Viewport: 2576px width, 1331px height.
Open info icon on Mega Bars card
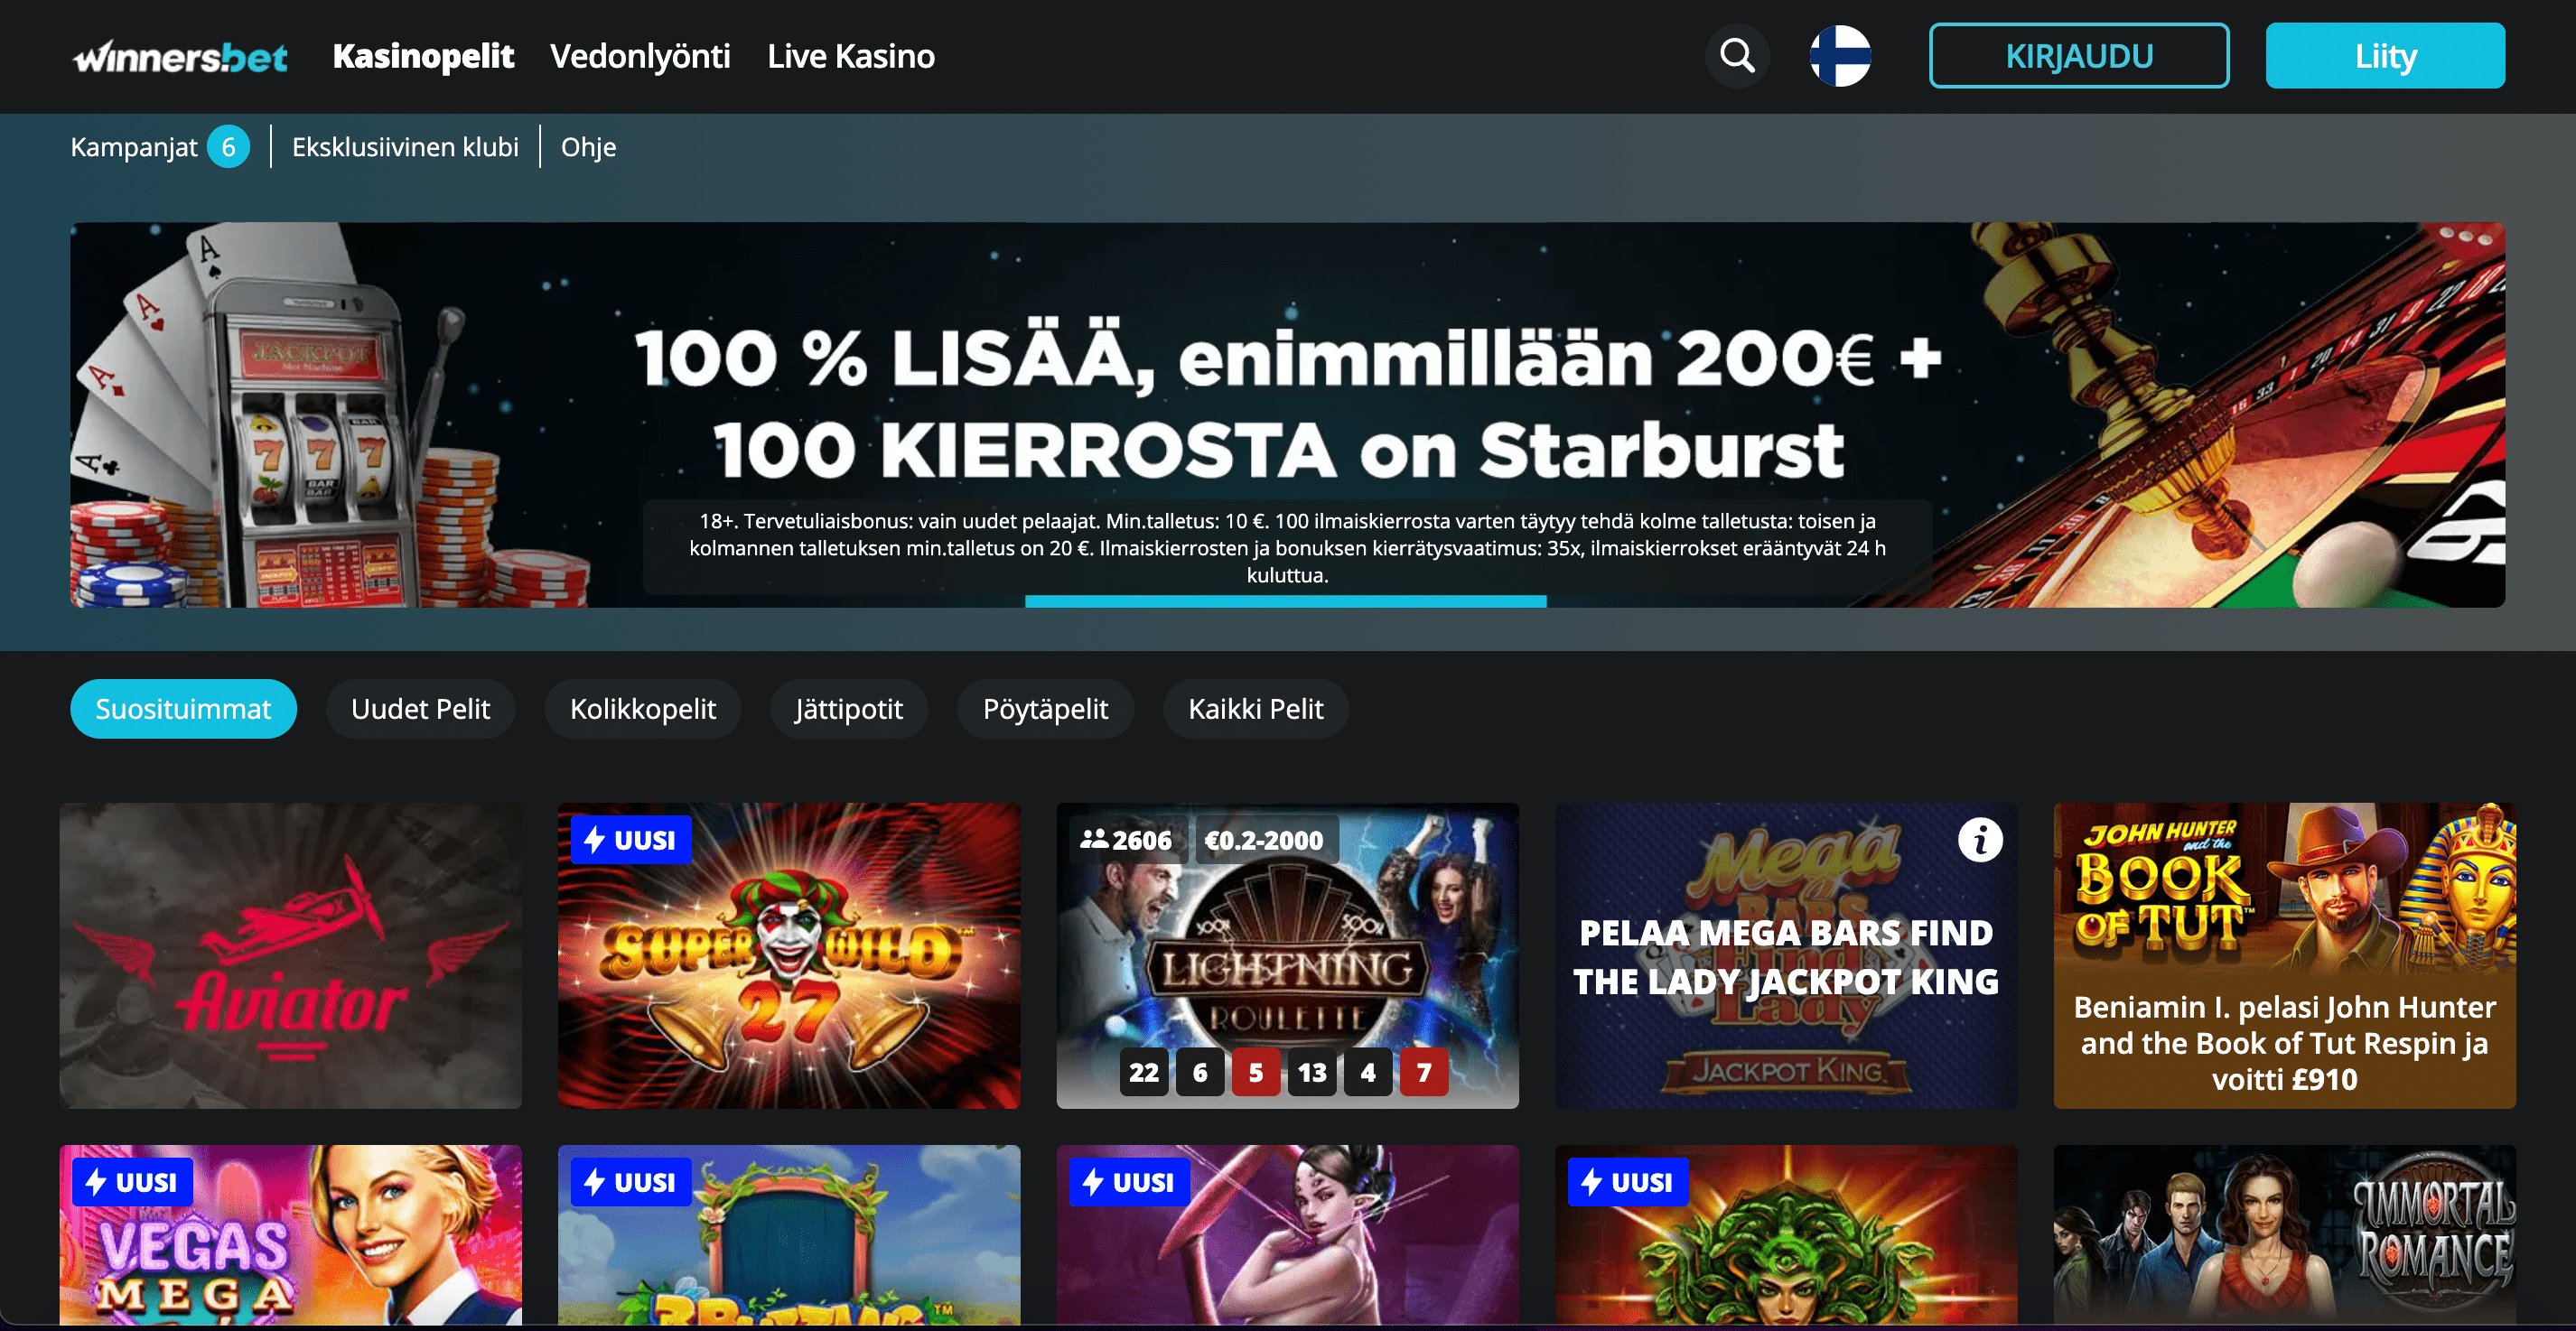pos(1980,839)
